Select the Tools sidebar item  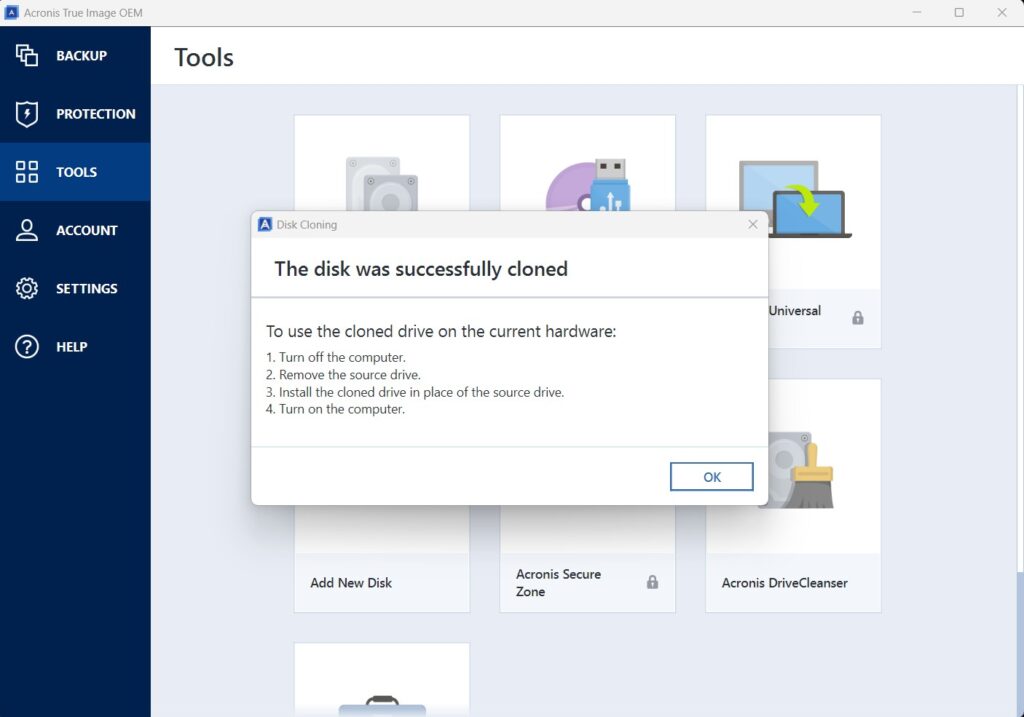76,172
